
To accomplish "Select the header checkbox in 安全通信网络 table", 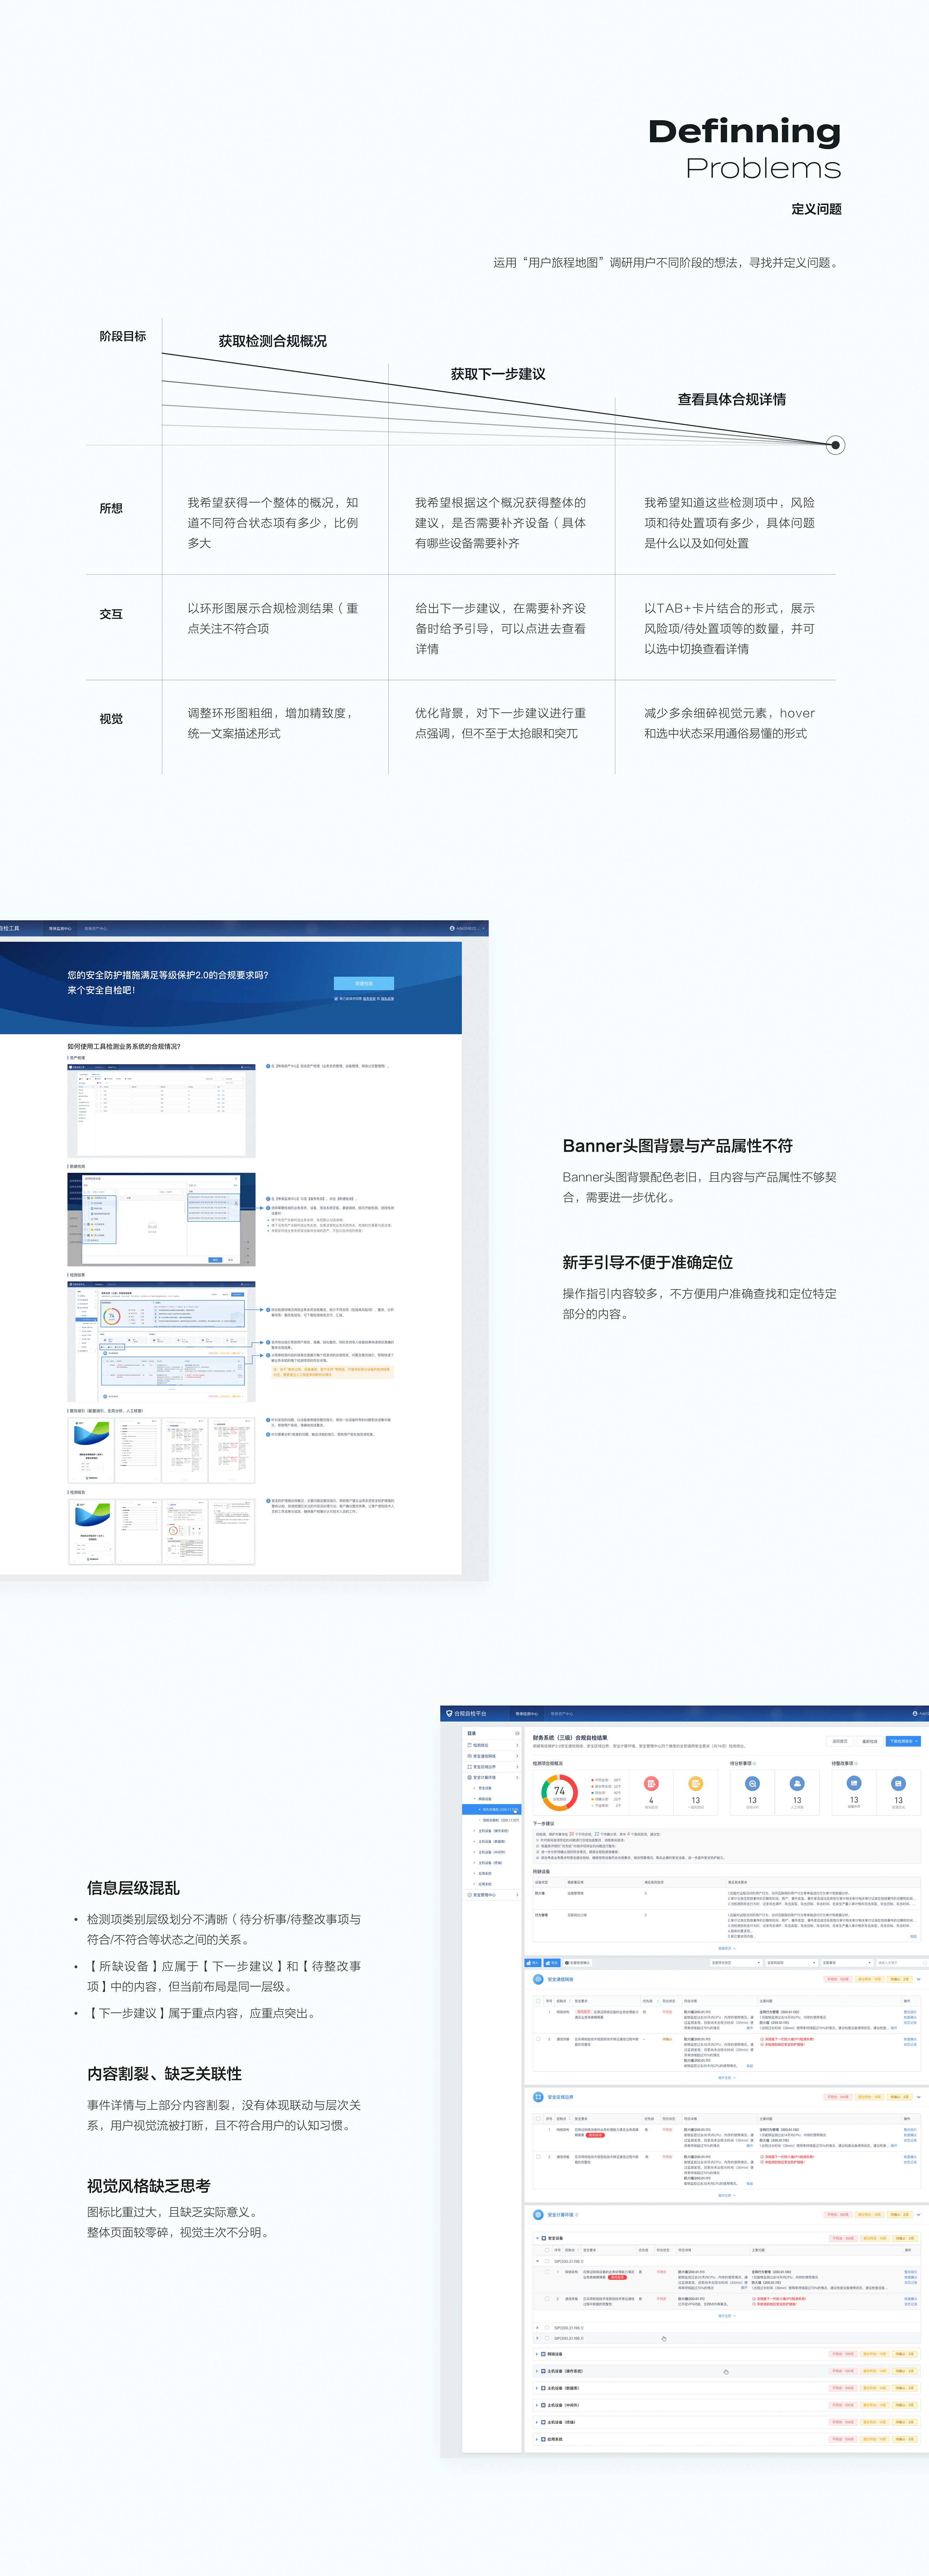I will [538, 2001].
